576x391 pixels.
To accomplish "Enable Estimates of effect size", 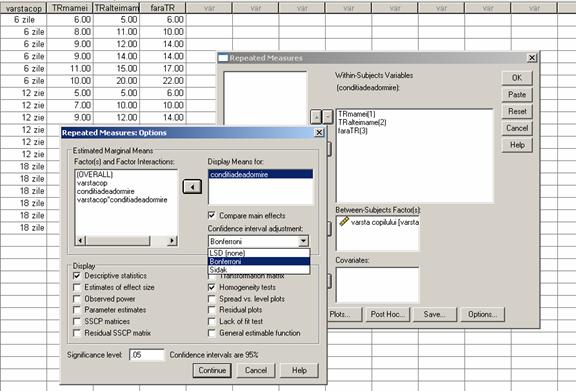I will [77, 287].
